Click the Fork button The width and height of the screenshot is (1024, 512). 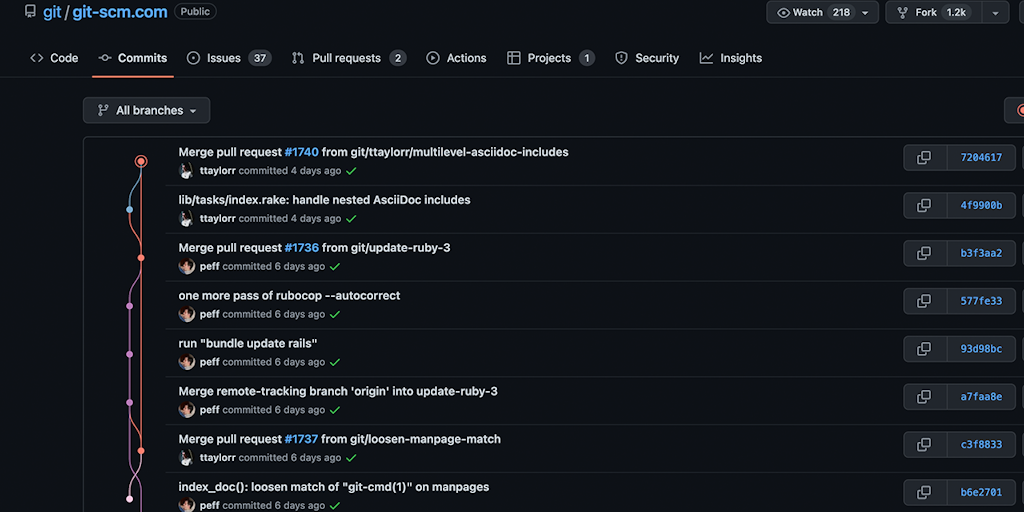click(x=933, y=12)
